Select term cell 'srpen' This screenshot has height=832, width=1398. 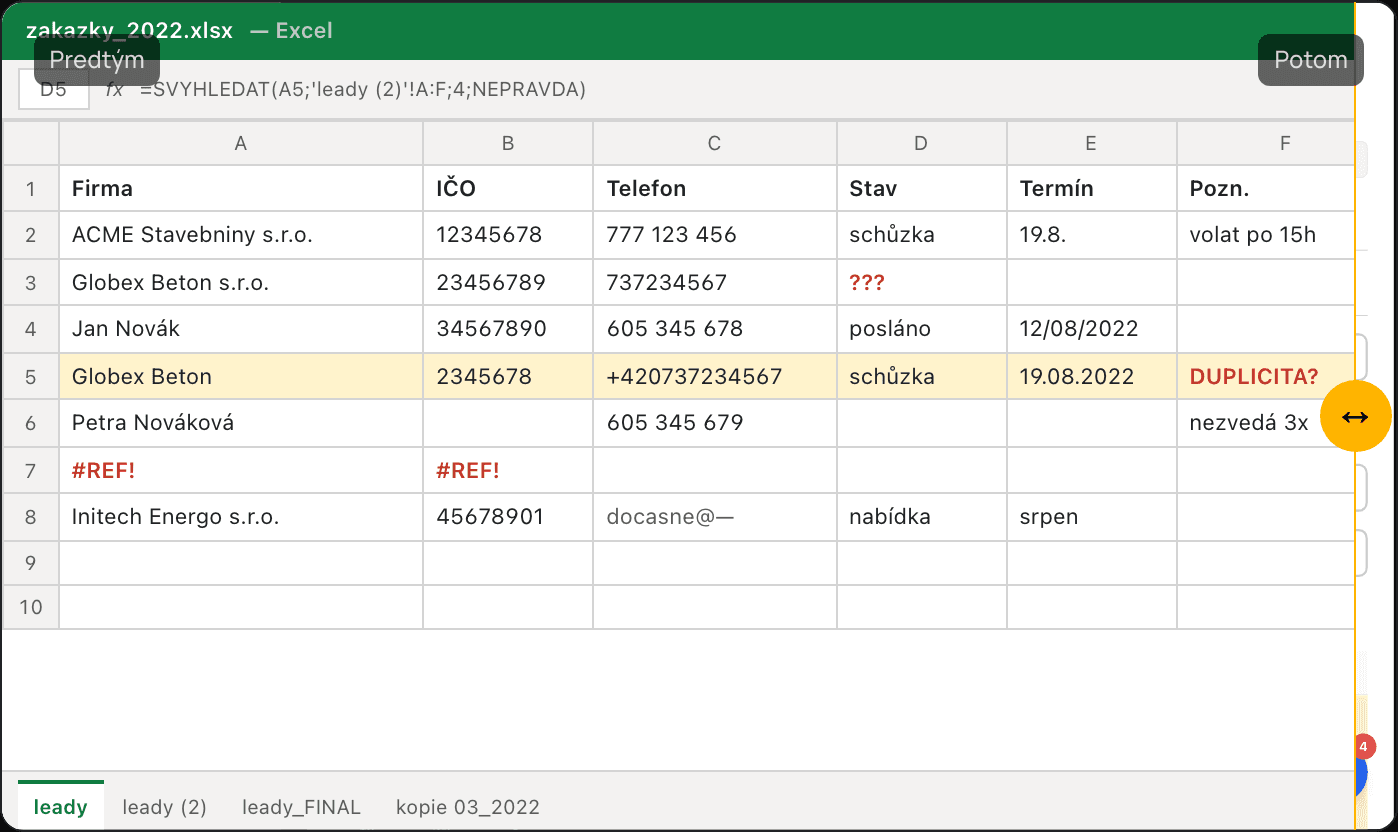(1092, 517)
